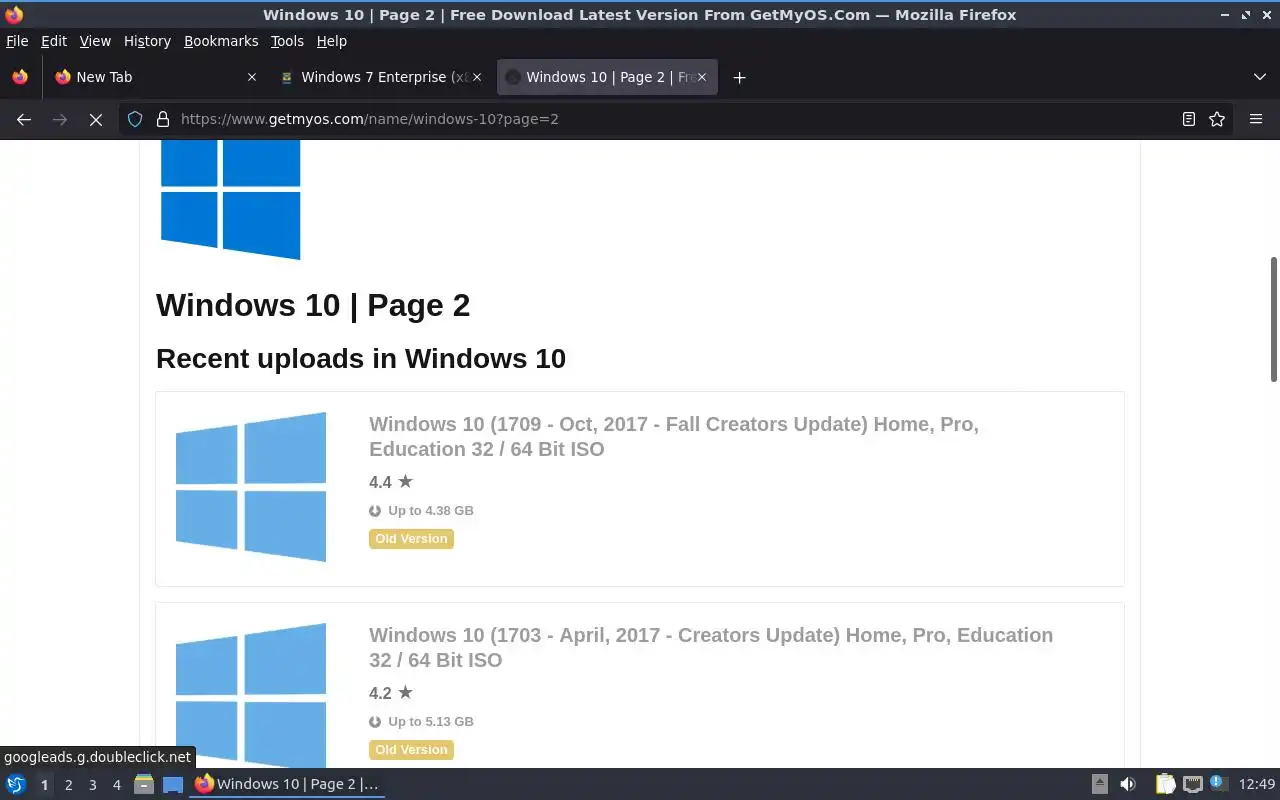1280x800 pixels.
Task: Open the View menu
Action: tap(95, 41)
